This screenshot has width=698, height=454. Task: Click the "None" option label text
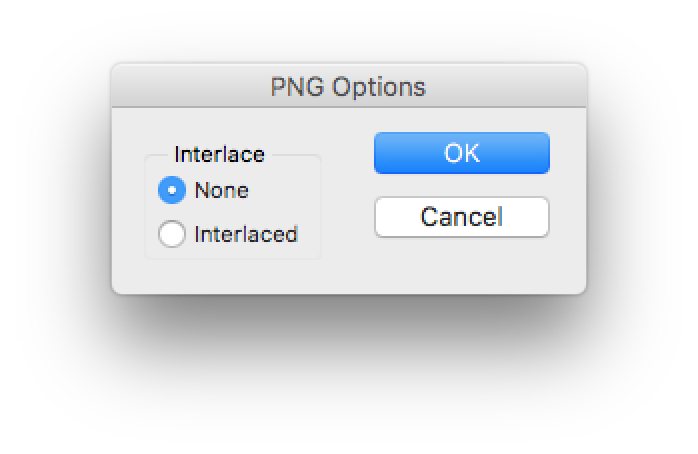[x=221, y=190]
